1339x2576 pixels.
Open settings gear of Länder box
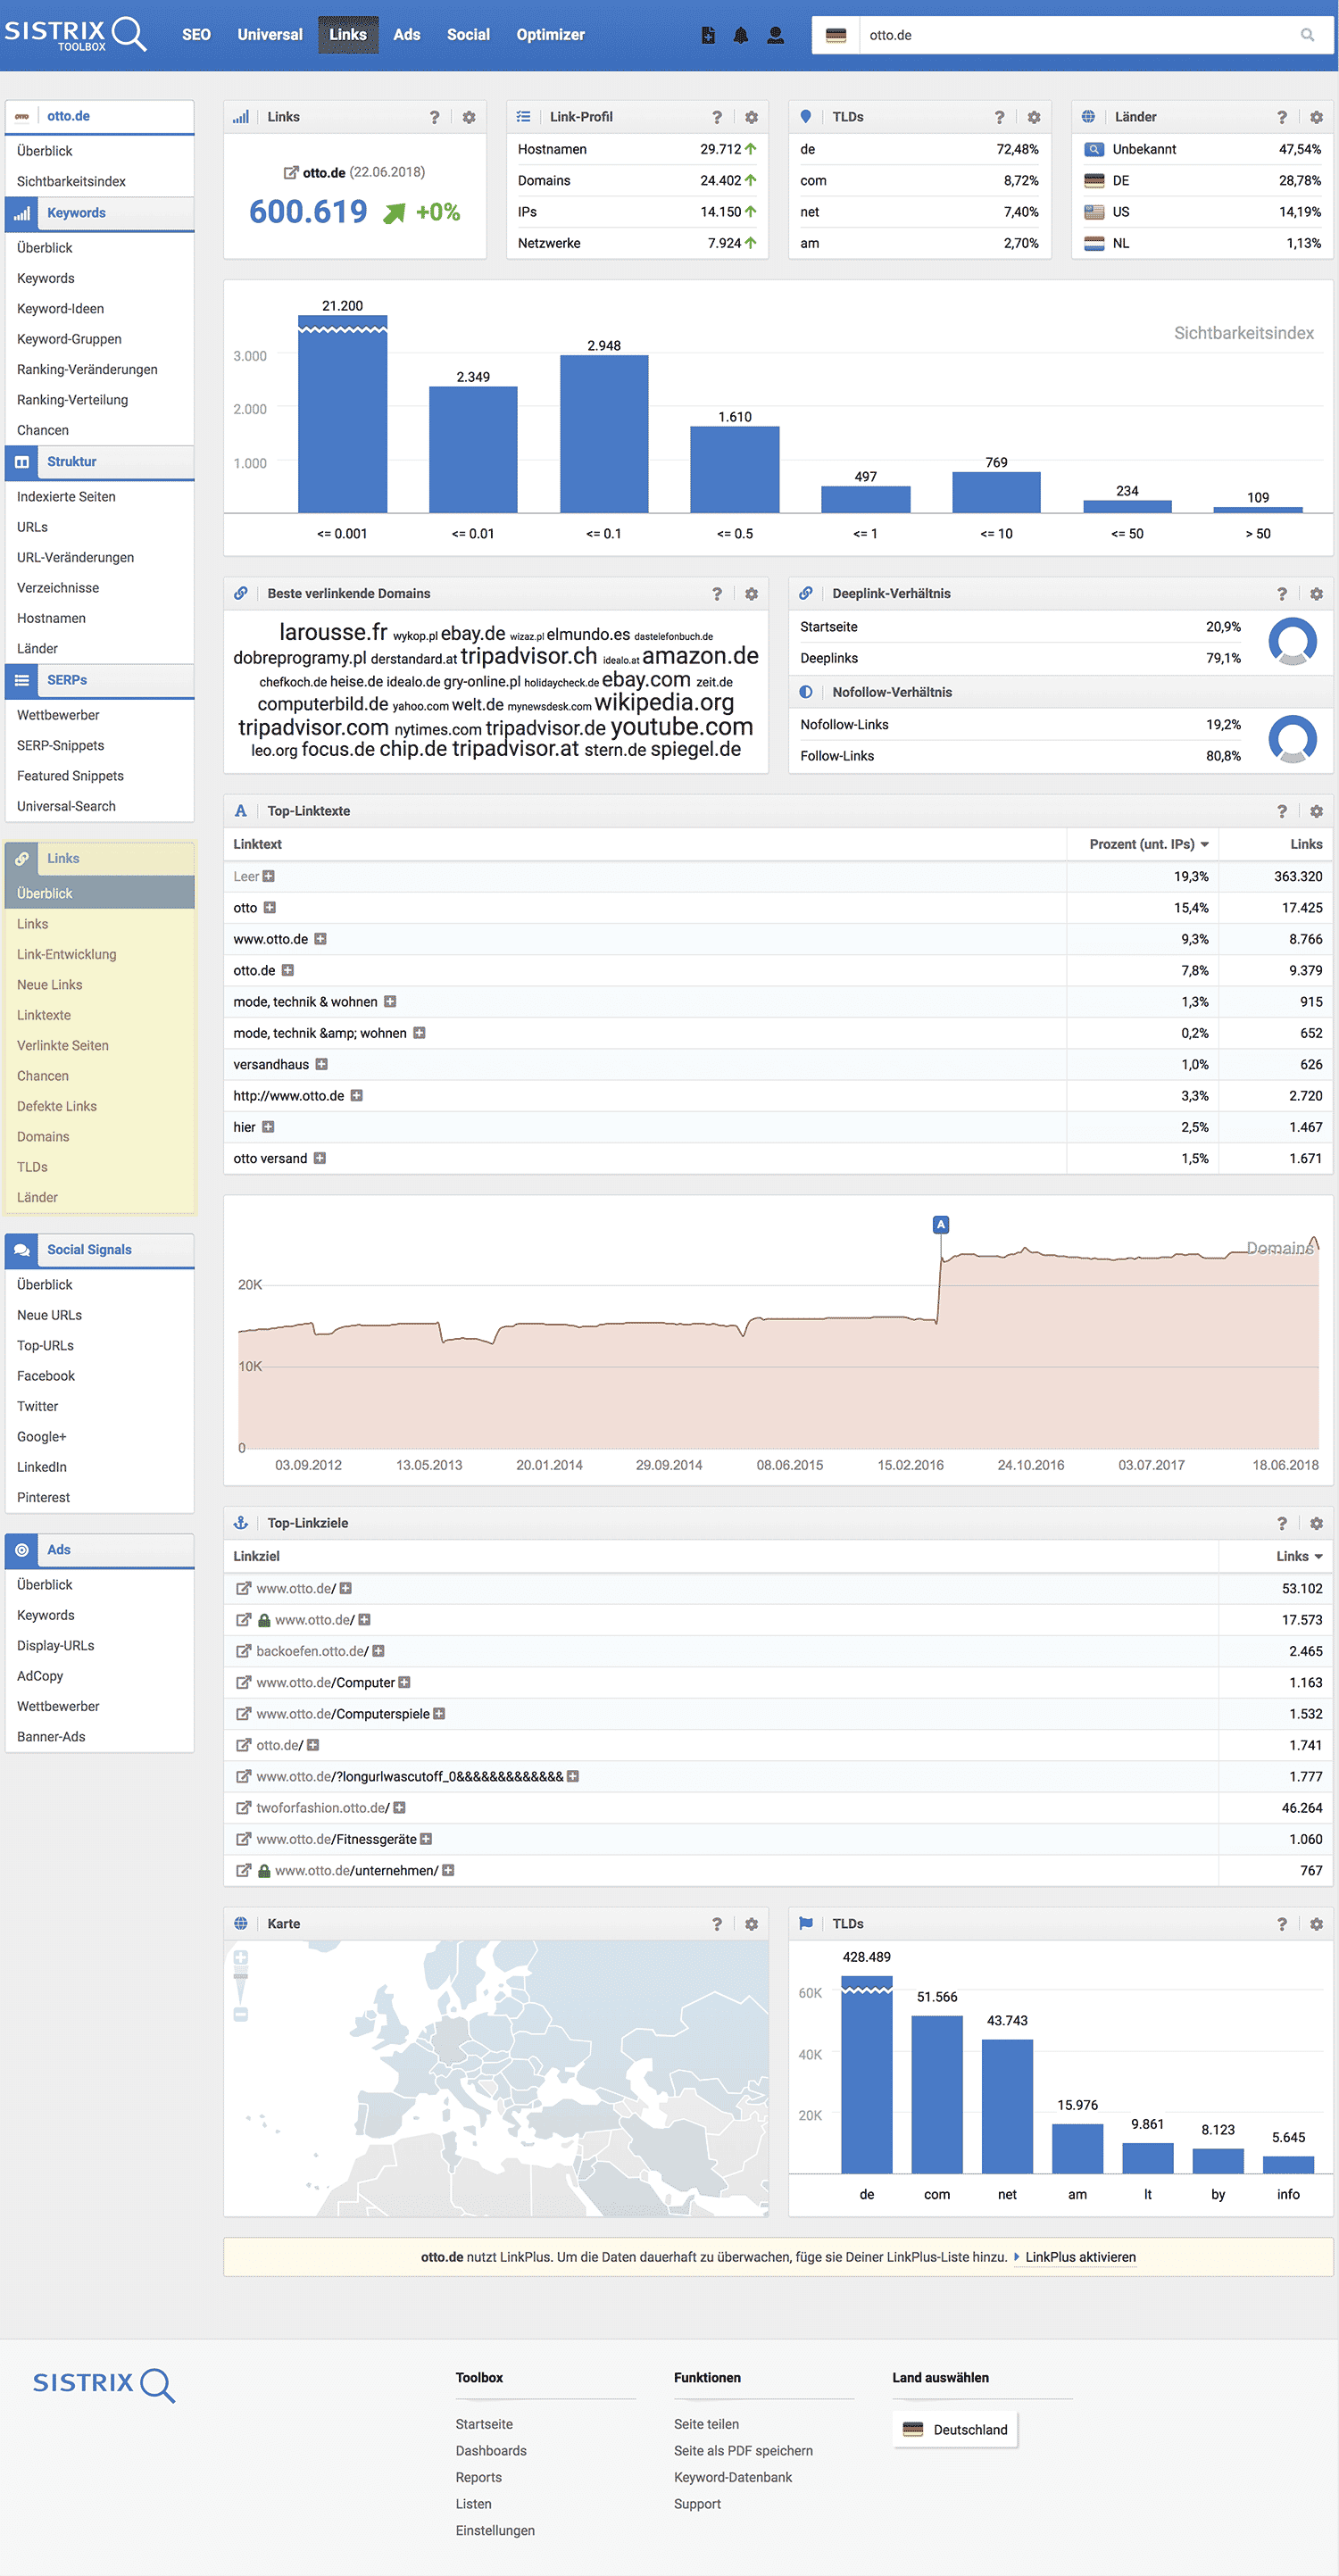point(1317,117)
